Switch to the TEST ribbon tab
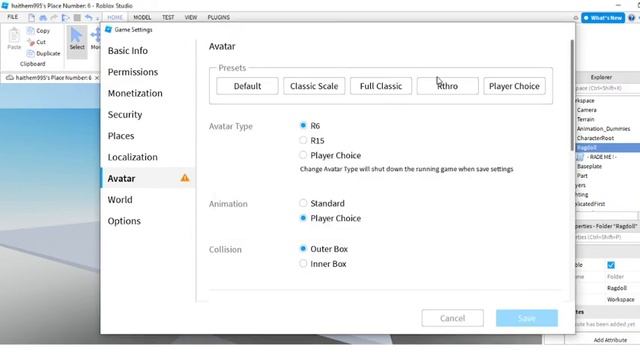Image resolution: width=640 pixels, height=360 pixels. click(168, 18)
